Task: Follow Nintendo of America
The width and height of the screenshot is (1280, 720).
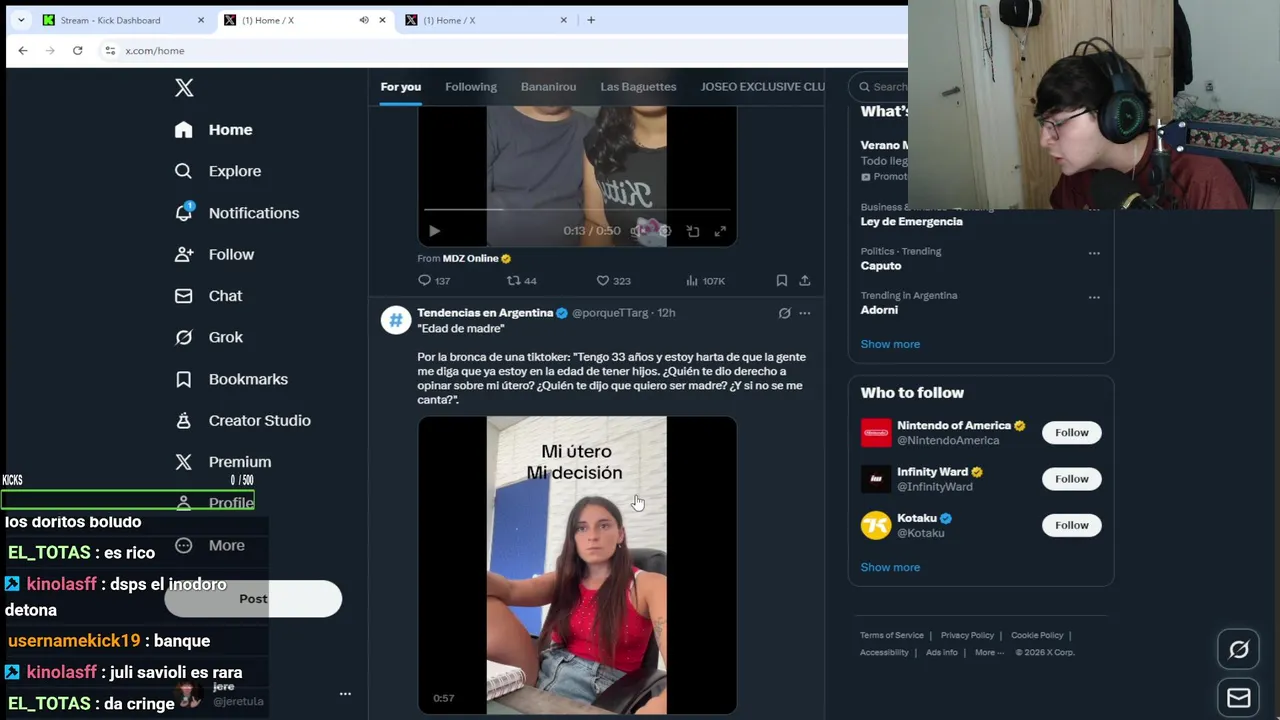Action: click(x=1071, y=433)
